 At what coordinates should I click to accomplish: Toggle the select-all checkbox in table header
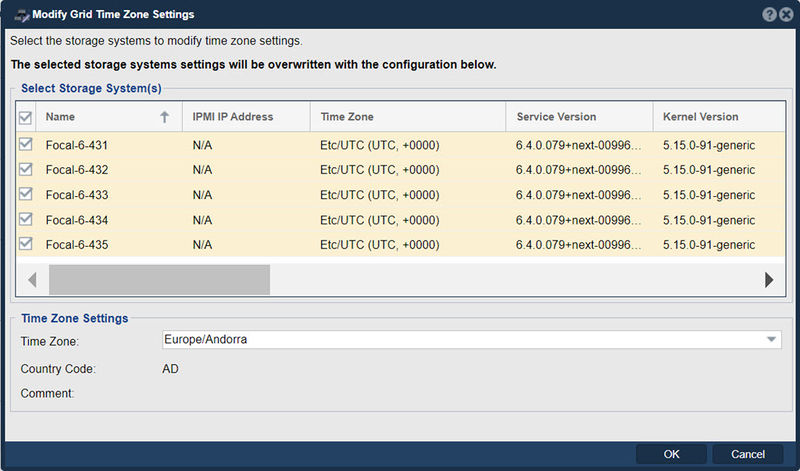tap(25, 118)
